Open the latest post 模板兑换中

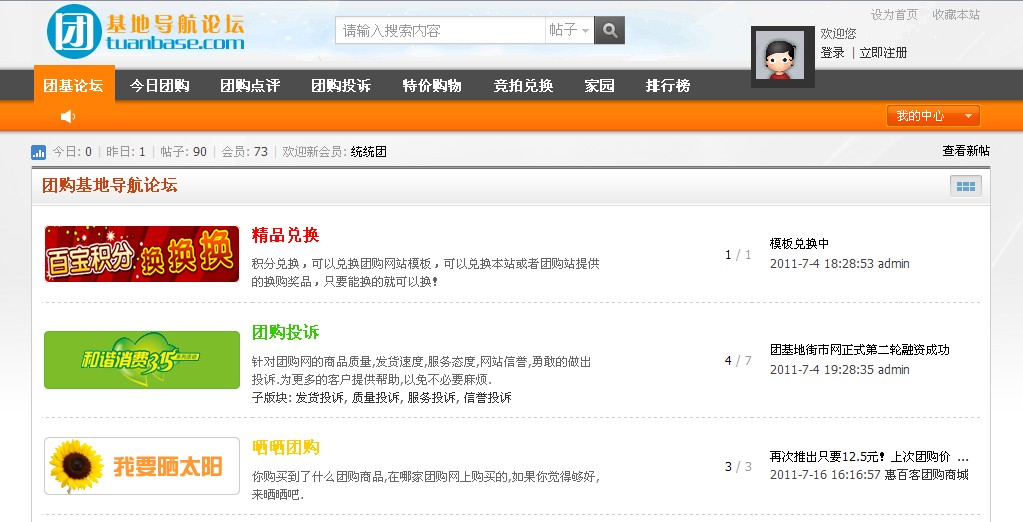tap(799, 243)
